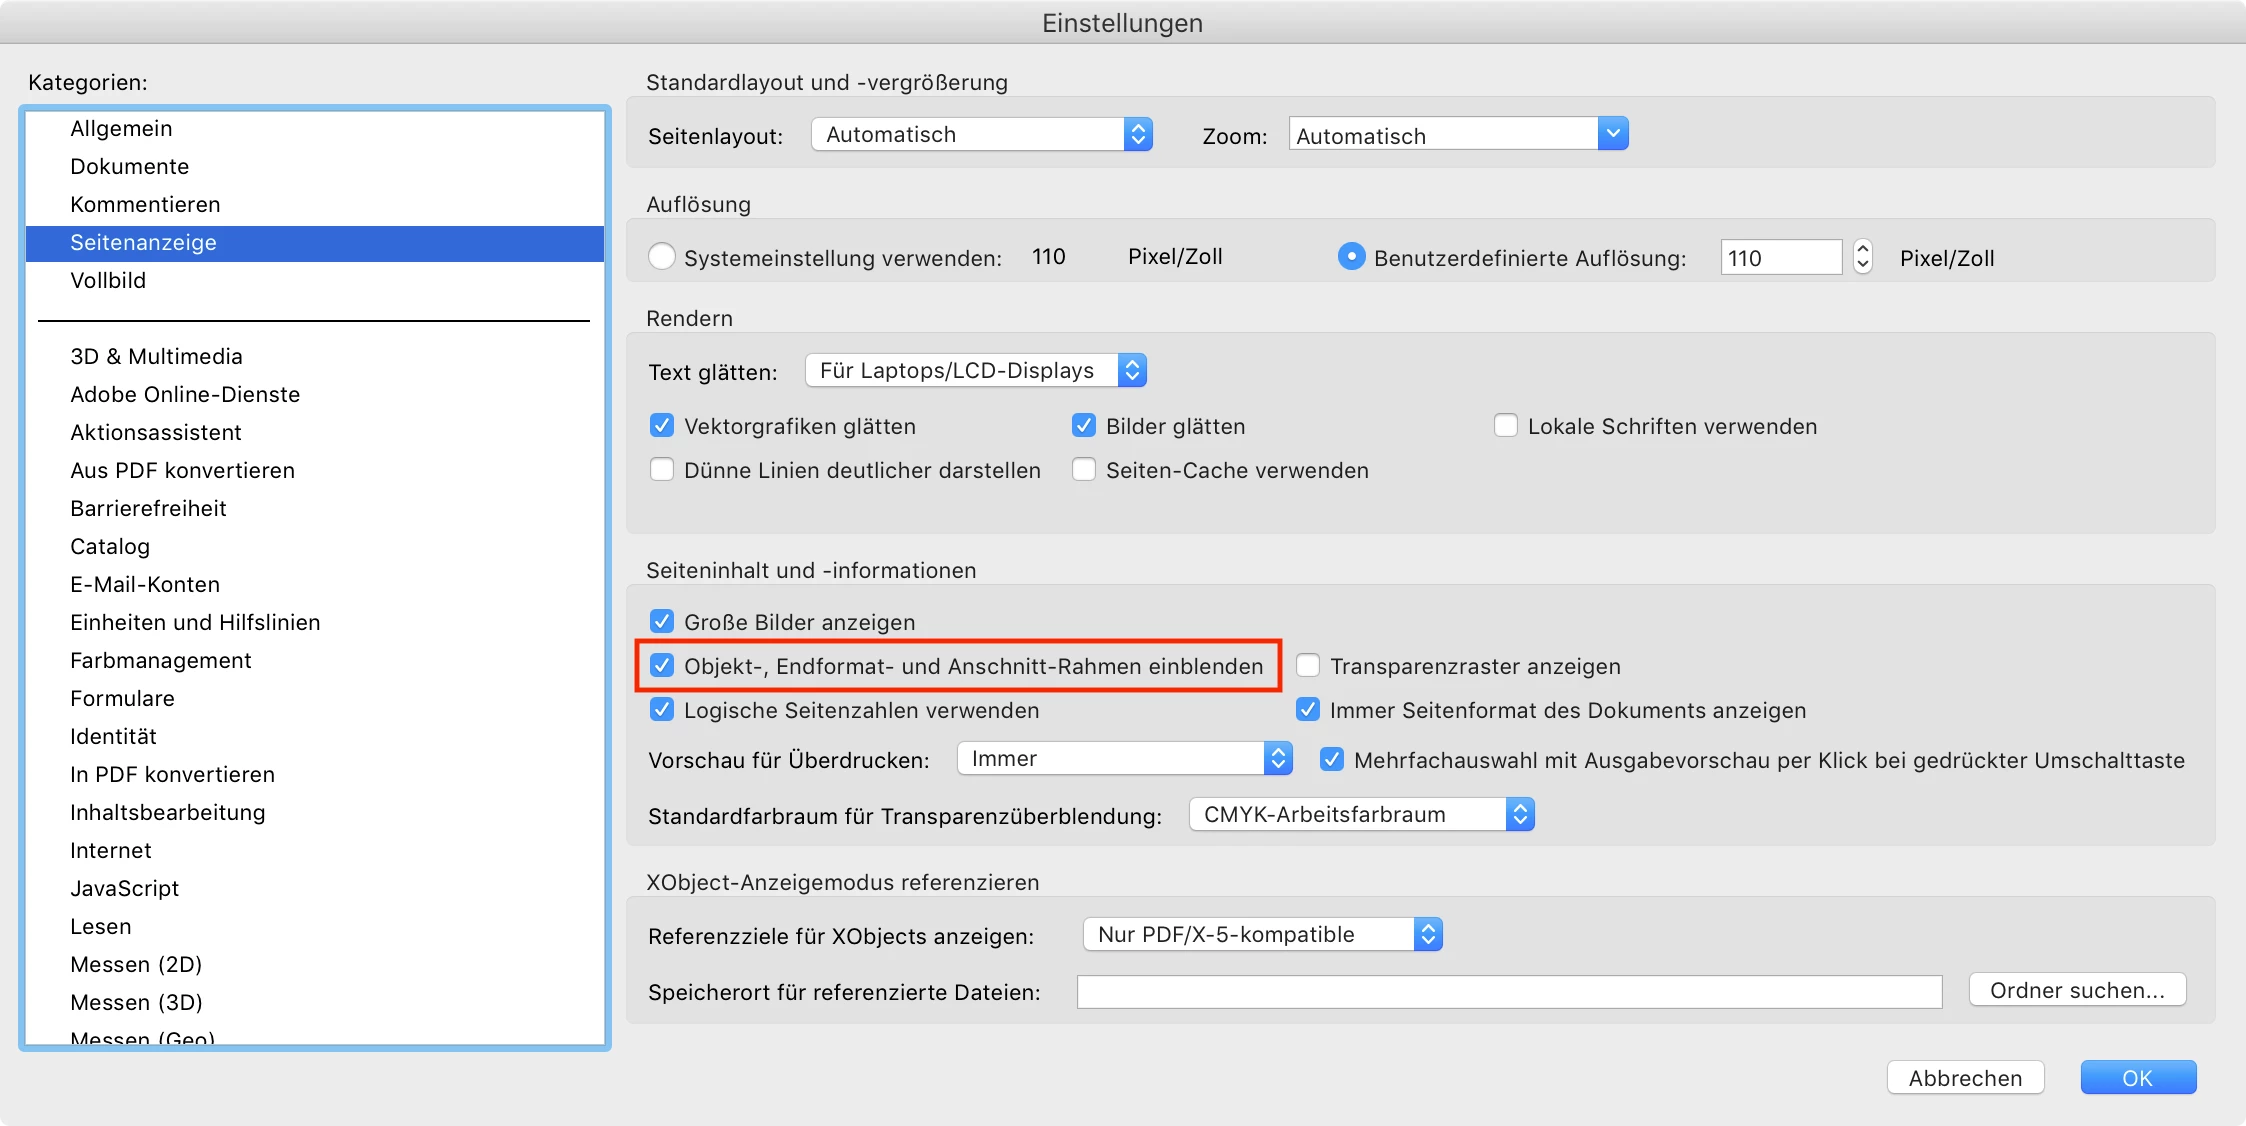This screenshot has width=2246, height=1126.
Task: Enable Lokale Schriften verwenden checkbox
Action: pos(1506,426)
